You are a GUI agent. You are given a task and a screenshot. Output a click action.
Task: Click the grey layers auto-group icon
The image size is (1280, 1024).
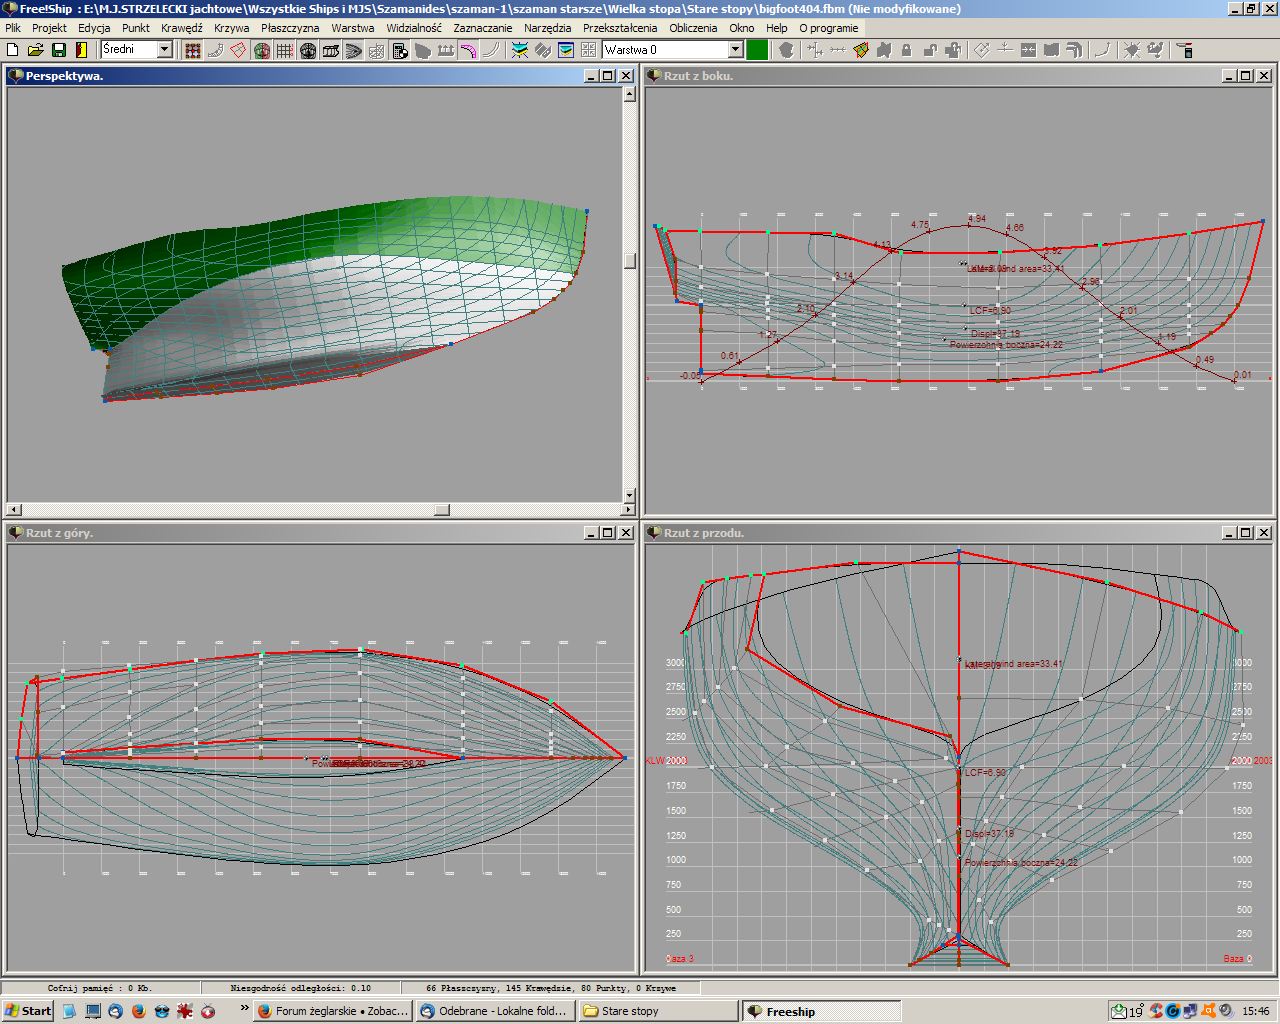(x=542, y=50)
